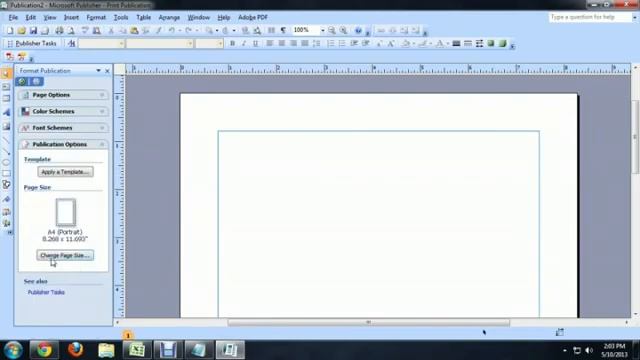This screenshot has width=640, height=360.
Task: Select the Rectangle shape tool
Action: tap(6, 173)
